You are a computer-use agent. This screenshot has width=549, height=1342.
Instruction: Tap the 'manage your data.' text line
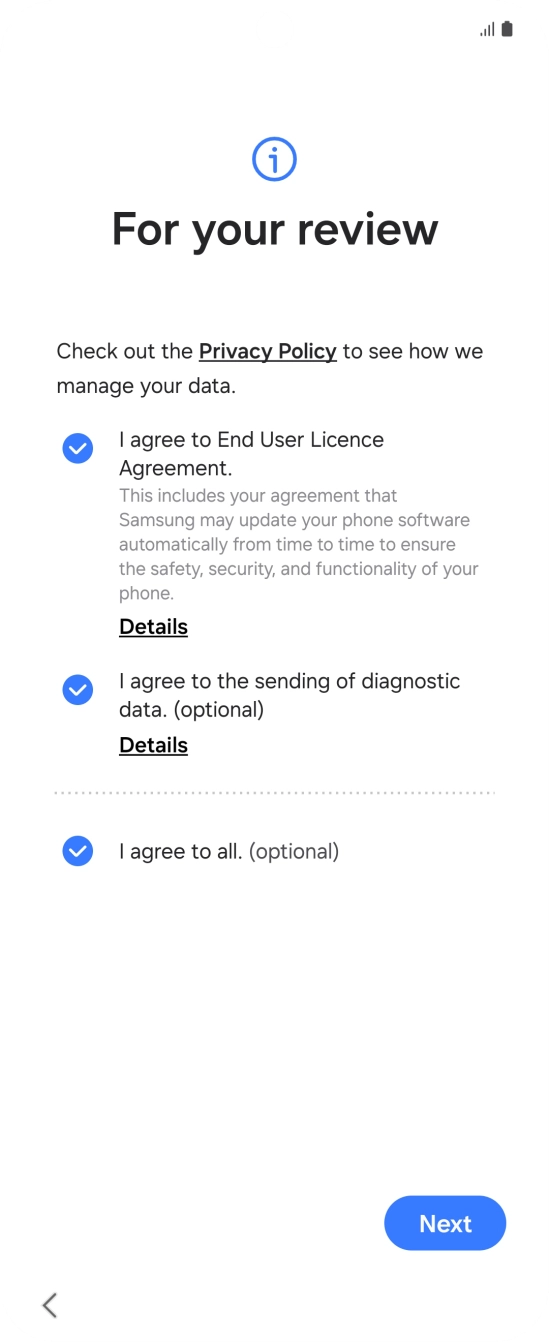[146, 385]
